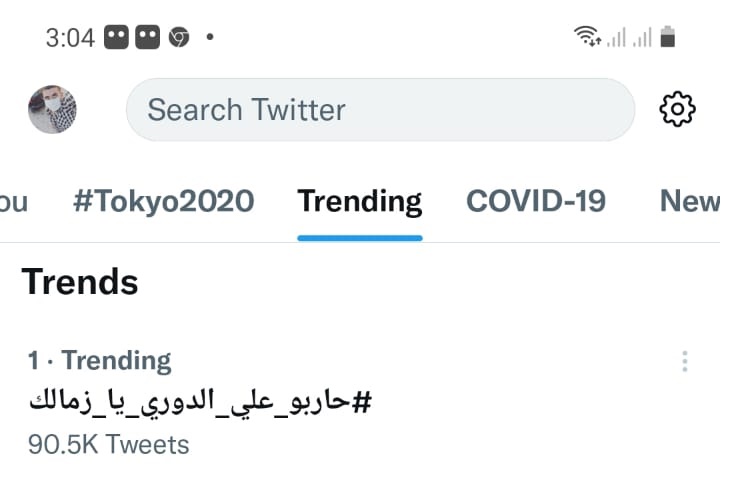Tap the 3:04 clock display
The height and width of the screenshot is (477, 729).
(70, 38)
